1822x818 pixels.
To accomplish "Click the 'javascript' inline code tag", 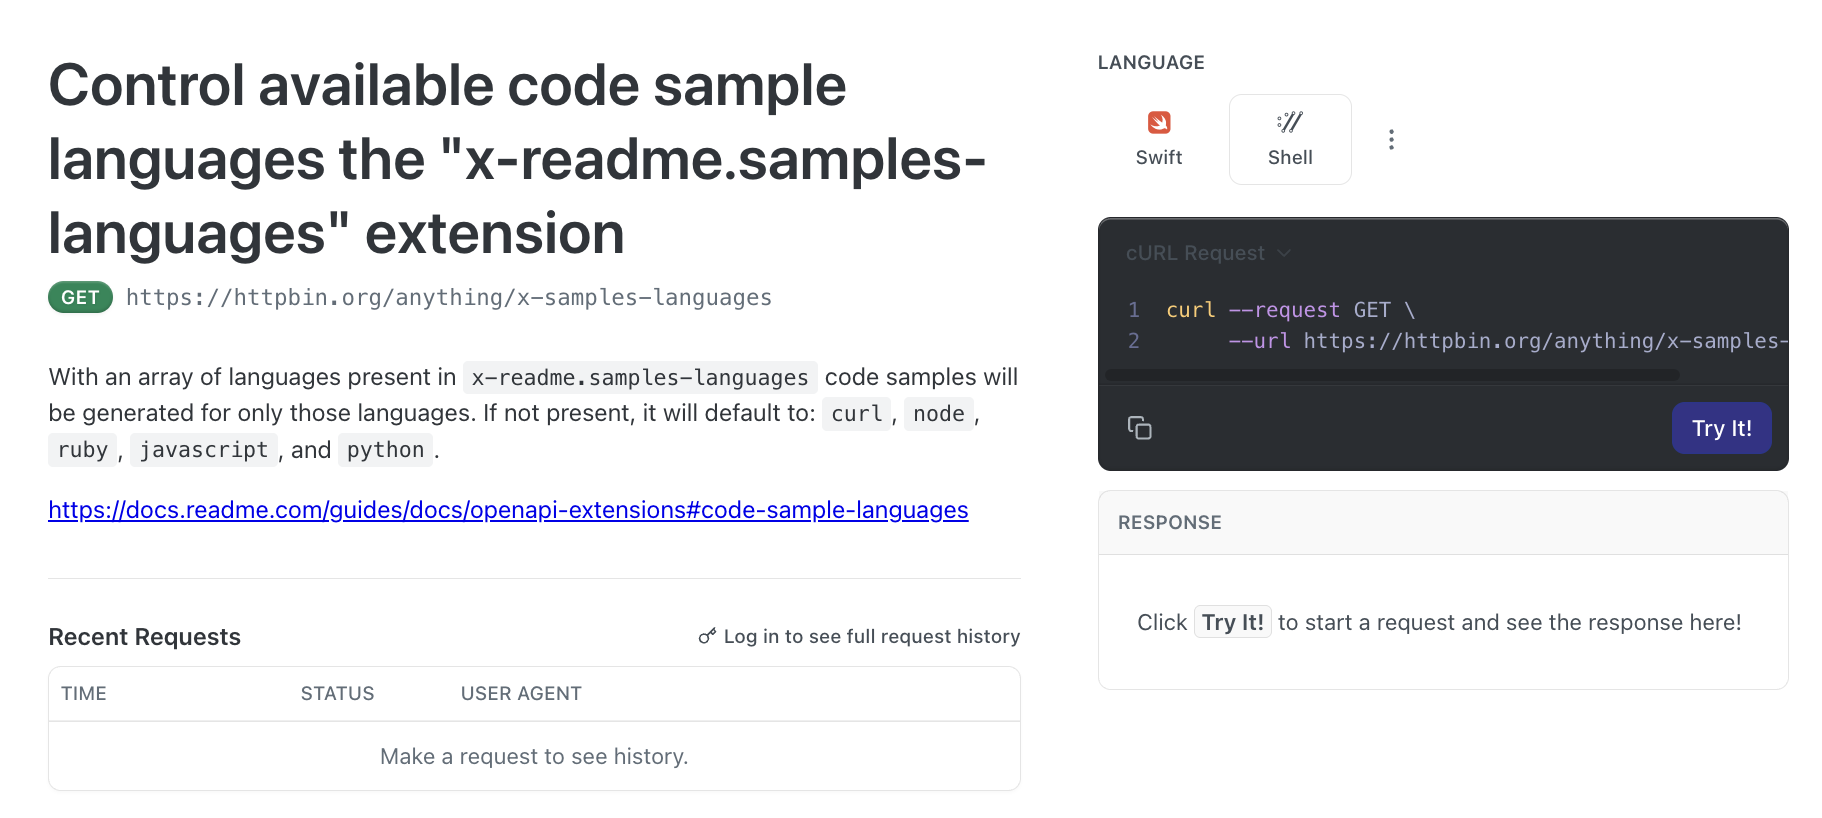I will (x=204, y=449).
